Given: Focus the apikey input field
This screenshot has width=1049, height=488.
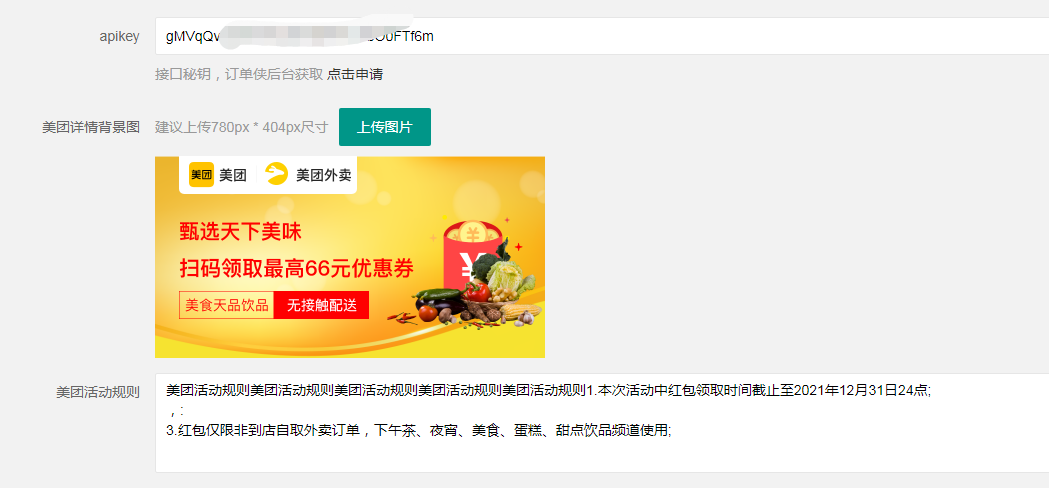Looking at the screenshot, I should tap(601, 36).
